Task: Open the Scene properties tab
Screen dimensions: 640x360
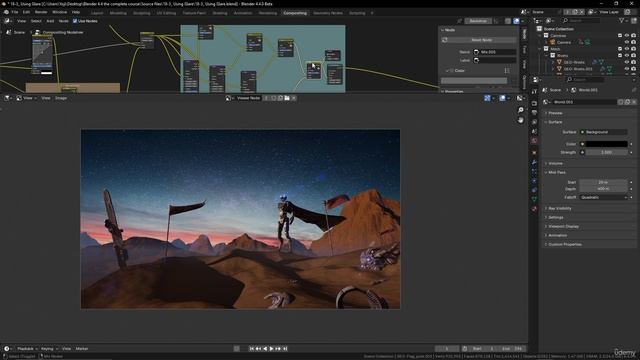Action: pyautogui.click(x=534, y=131)
